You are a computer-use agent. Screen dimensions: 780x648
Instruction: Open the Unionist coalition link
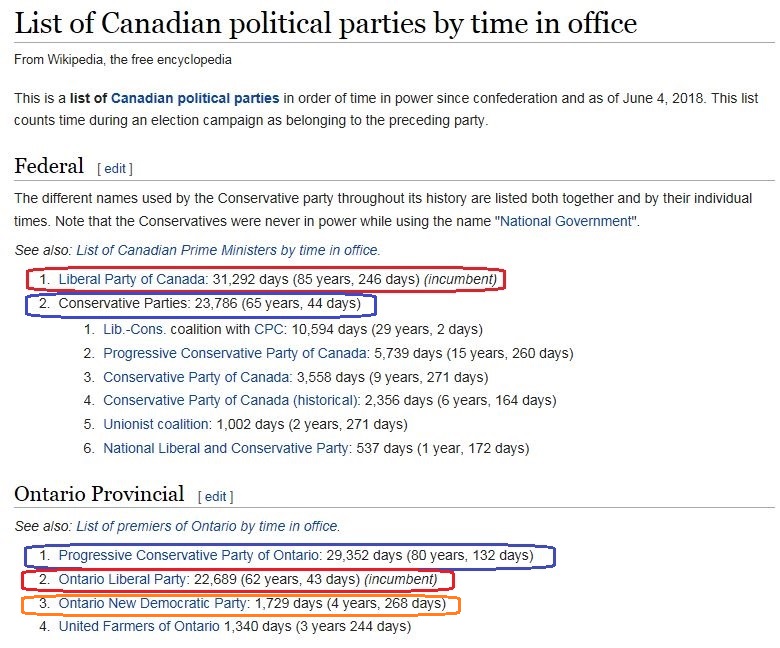pos(157,424)
